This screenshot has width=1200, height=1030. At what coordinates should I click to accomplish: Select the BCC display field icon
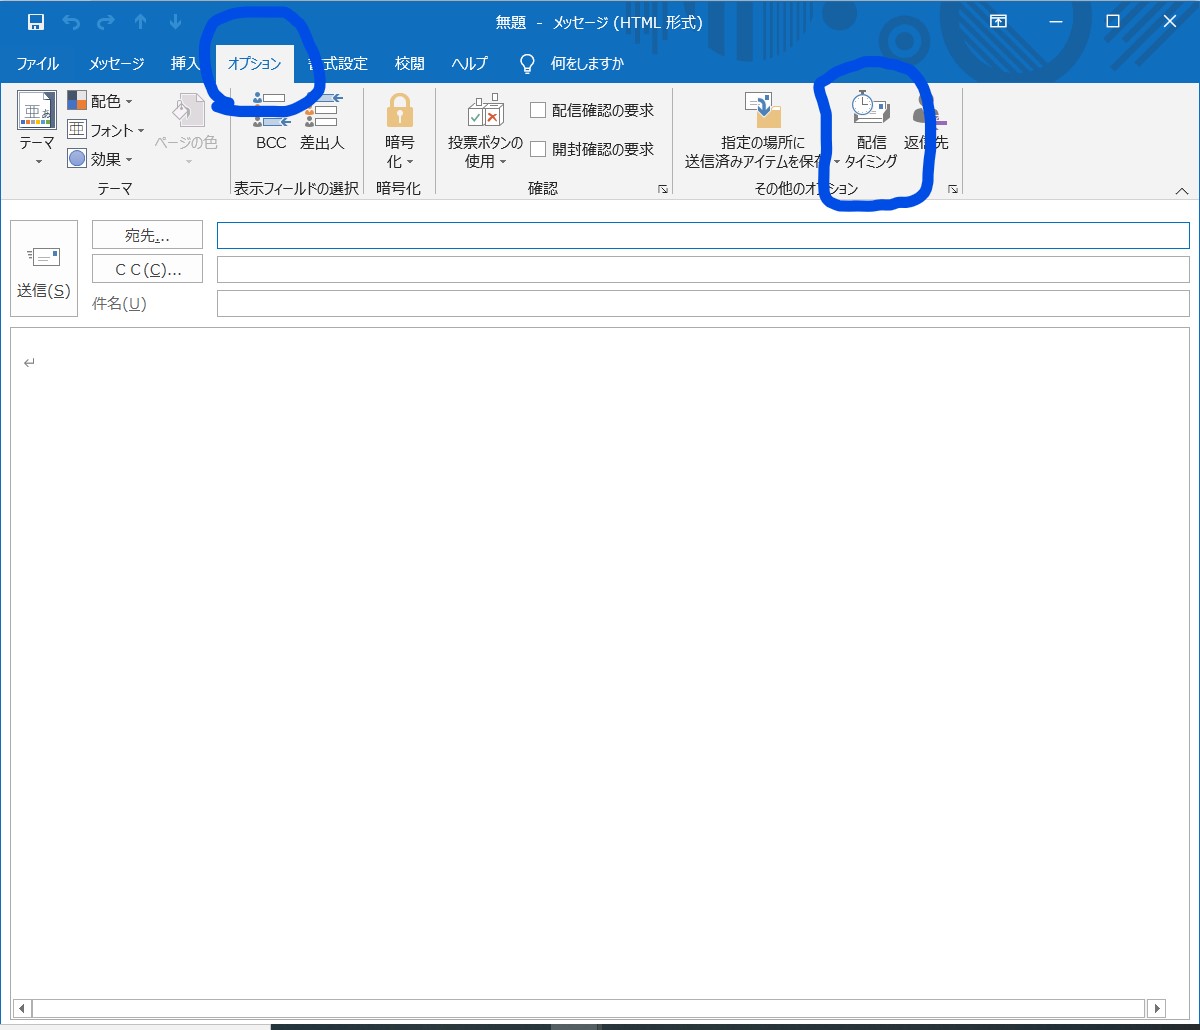pos(268,125)
